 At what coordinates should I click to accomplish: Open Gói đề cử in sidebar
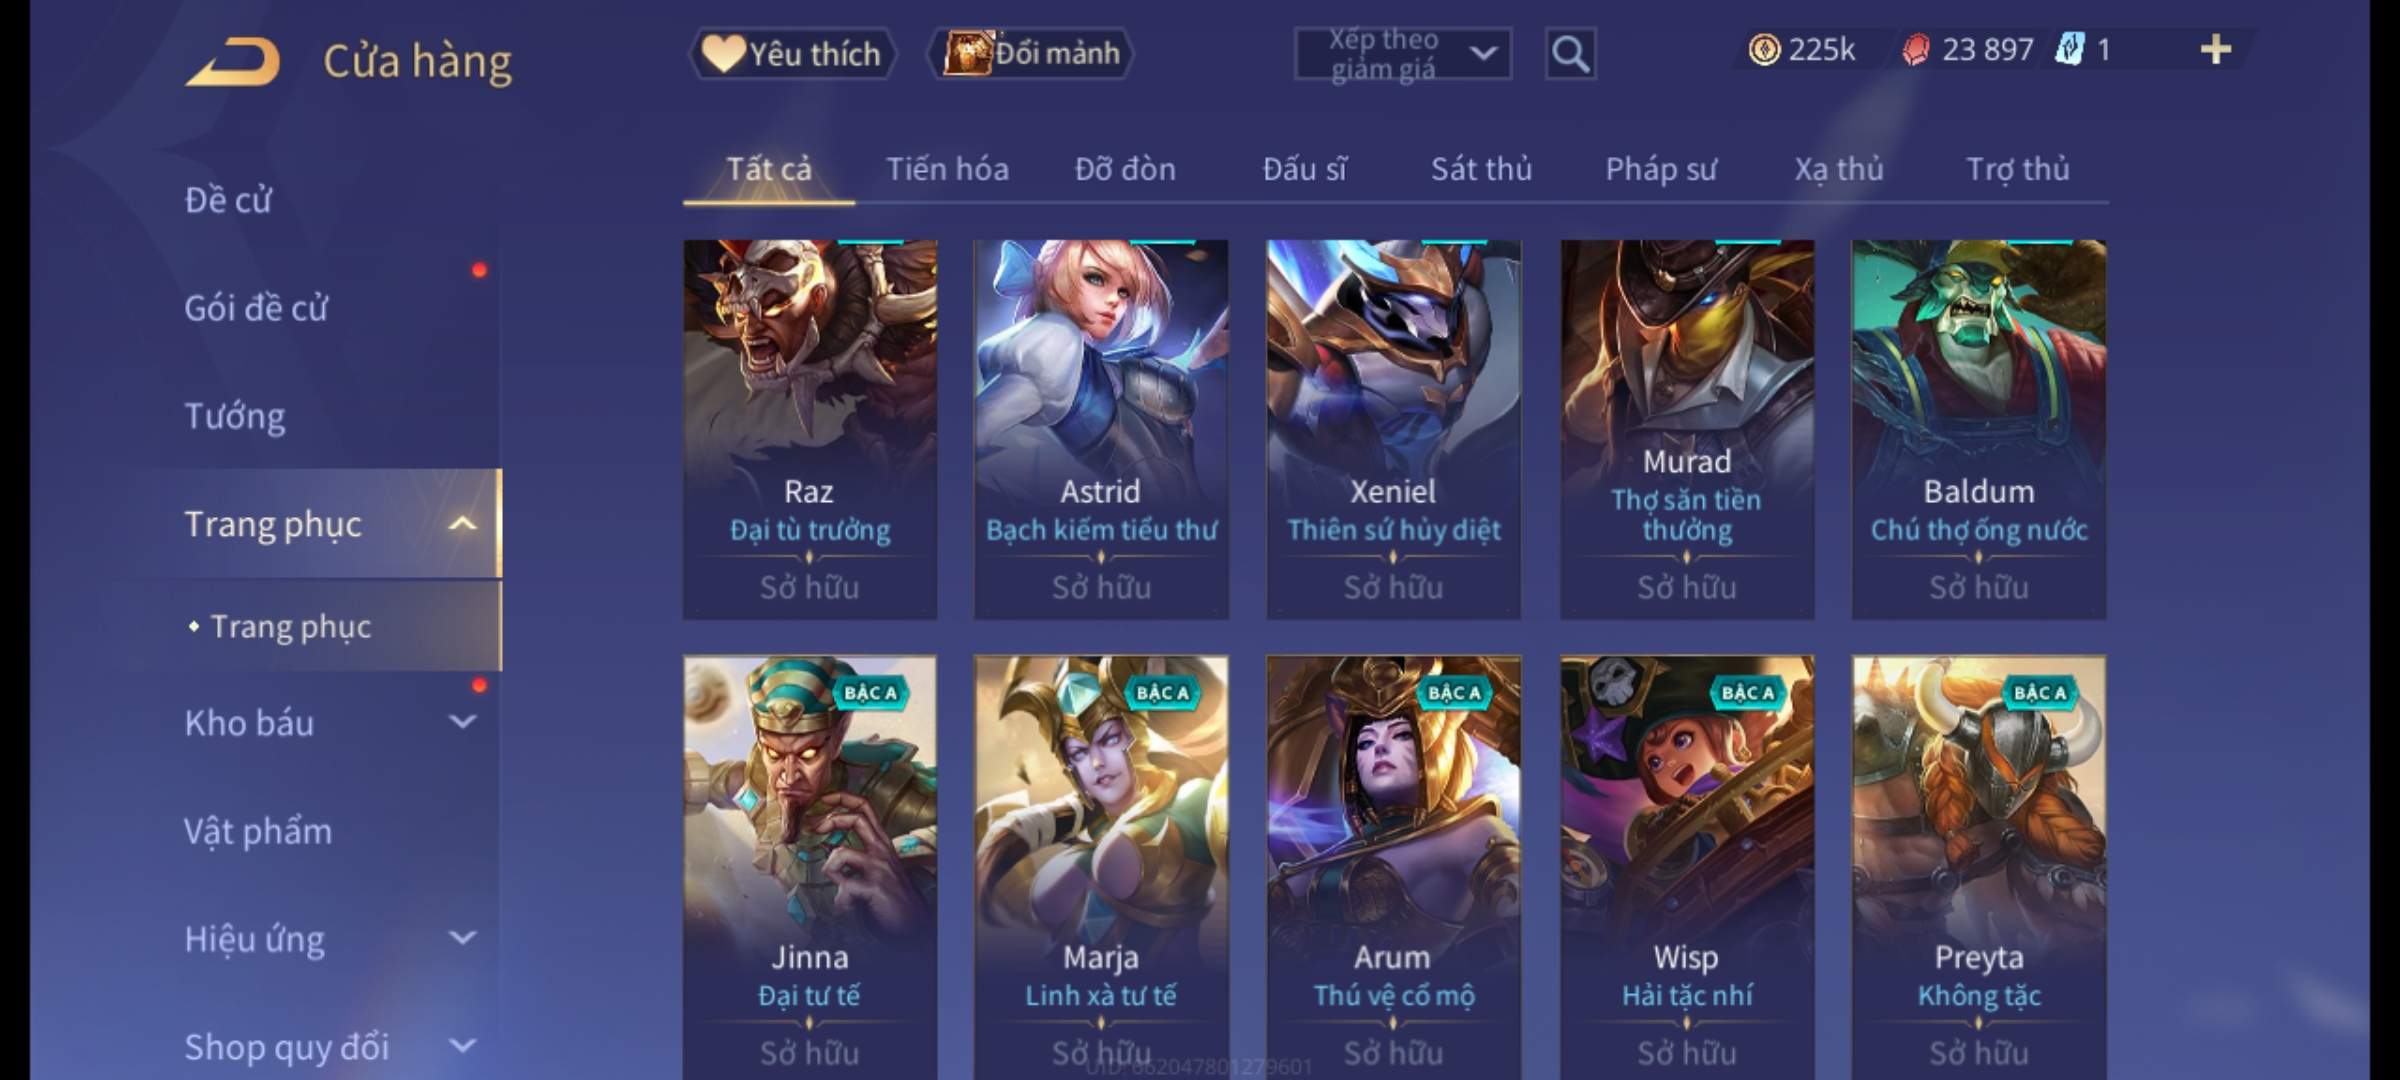(x=256, y=308)
